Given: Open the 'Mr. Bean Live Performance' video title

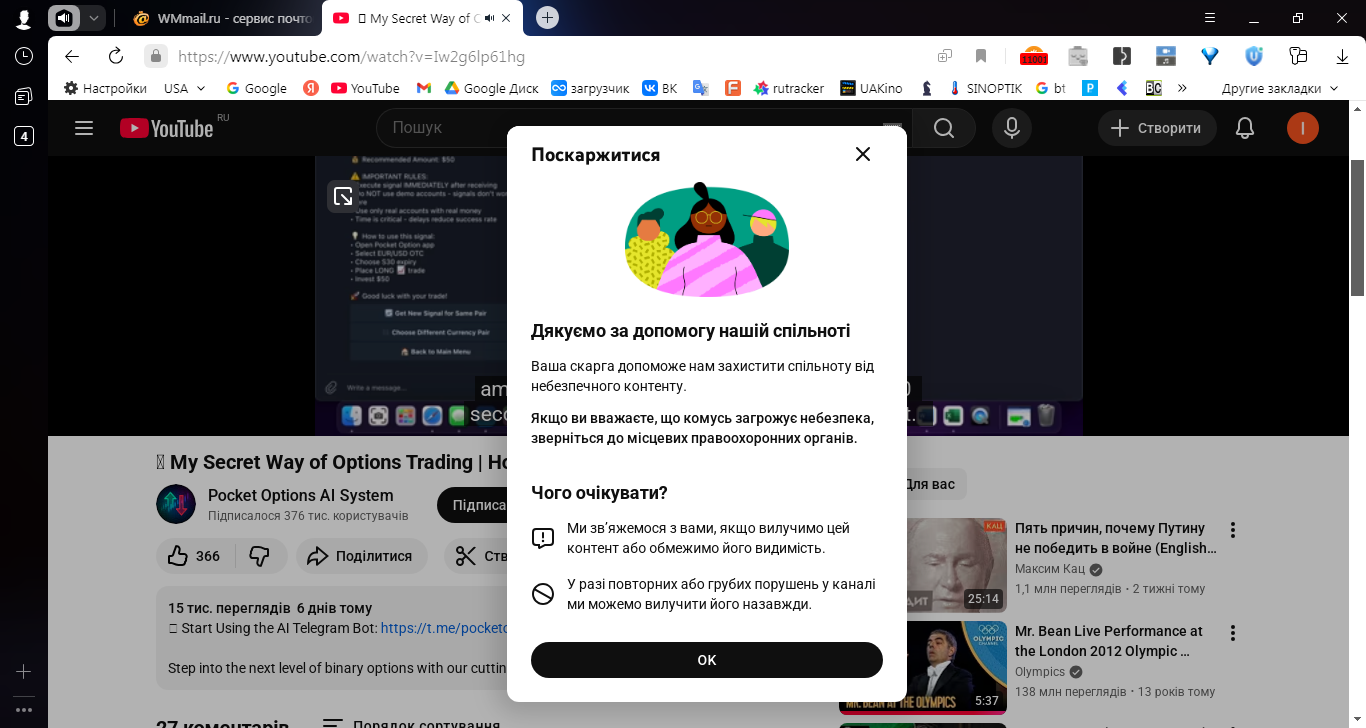Looking at the screenshot, I should 1109,641.
